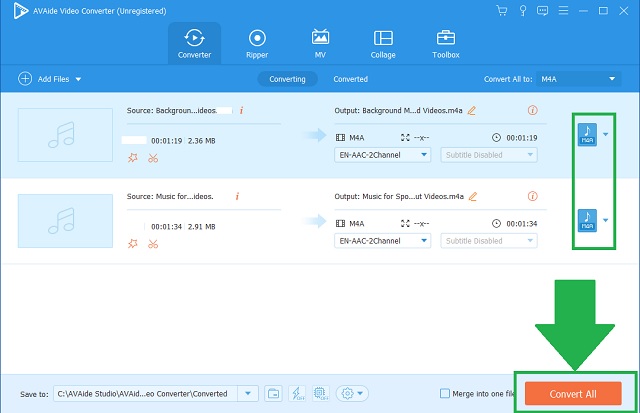Open audio track dropdown for Background file

pos(382,155)
